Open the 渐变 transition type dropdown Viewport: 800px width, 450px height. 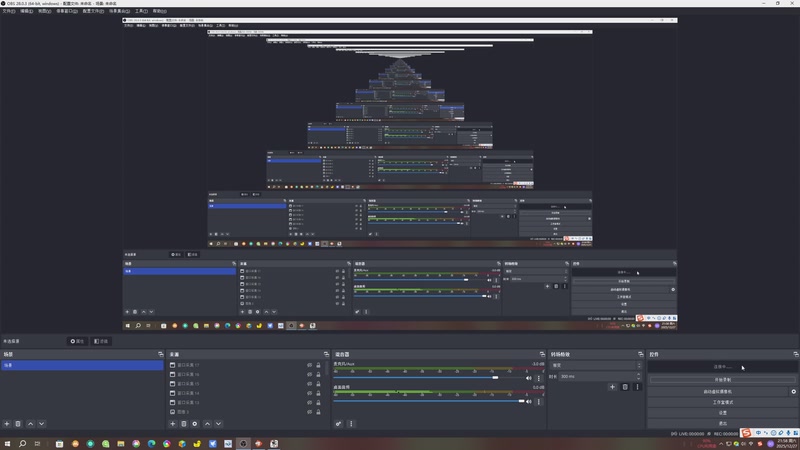pyautogui.click(x=596, y=365)
